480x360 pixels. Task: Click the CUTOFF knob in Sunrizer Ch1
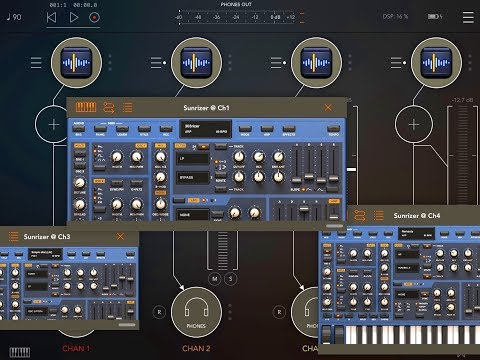[x=239, y=157]
